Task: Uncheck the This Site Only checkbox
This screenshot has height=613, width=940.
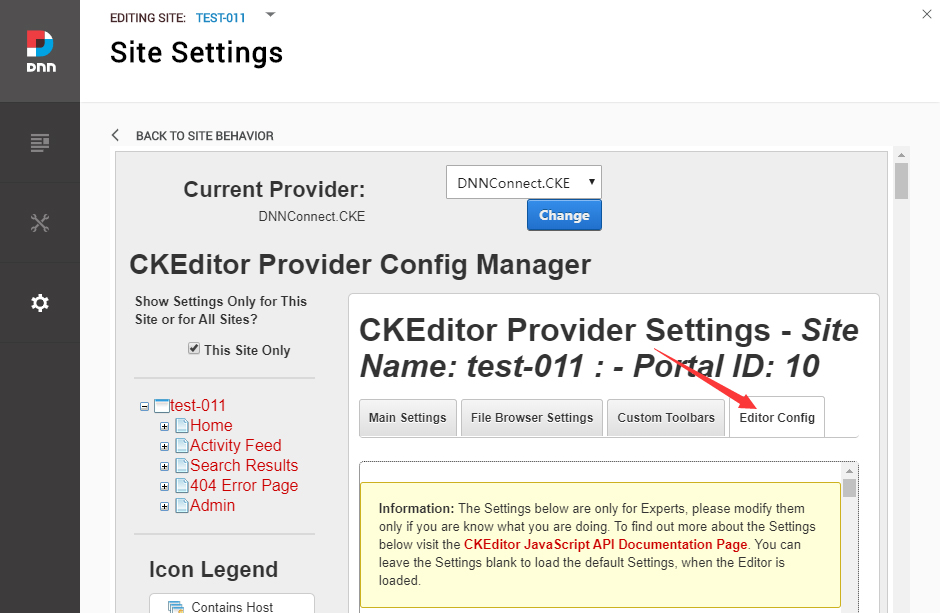Action: click(x=194, y=349)
